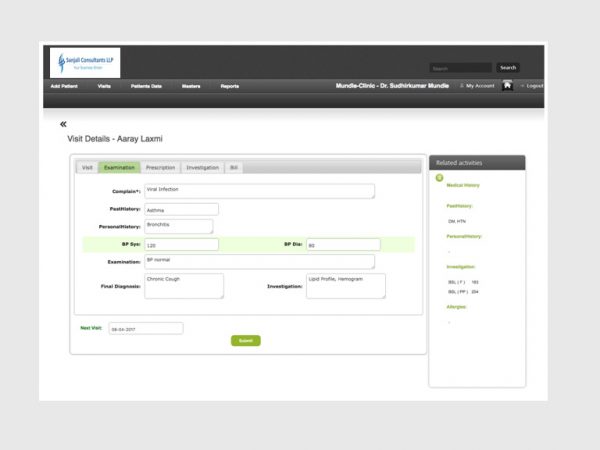Click the Visit Details - Aaray Laxmi heading
Image resolution: width=600 pixels, height=450 pixels.
pyautogui.click(x=115, y=139)
